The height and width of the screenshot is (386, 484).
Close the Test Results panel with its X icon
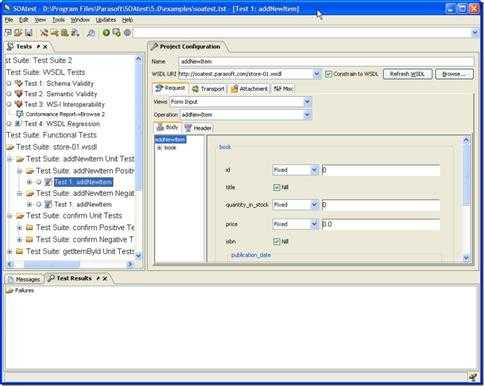click(x=105, y=278)
